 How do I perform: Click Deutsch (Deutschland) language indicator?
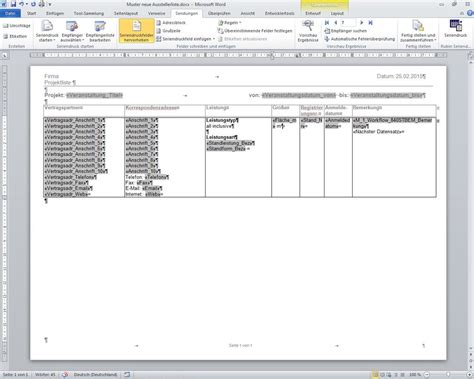96,375
